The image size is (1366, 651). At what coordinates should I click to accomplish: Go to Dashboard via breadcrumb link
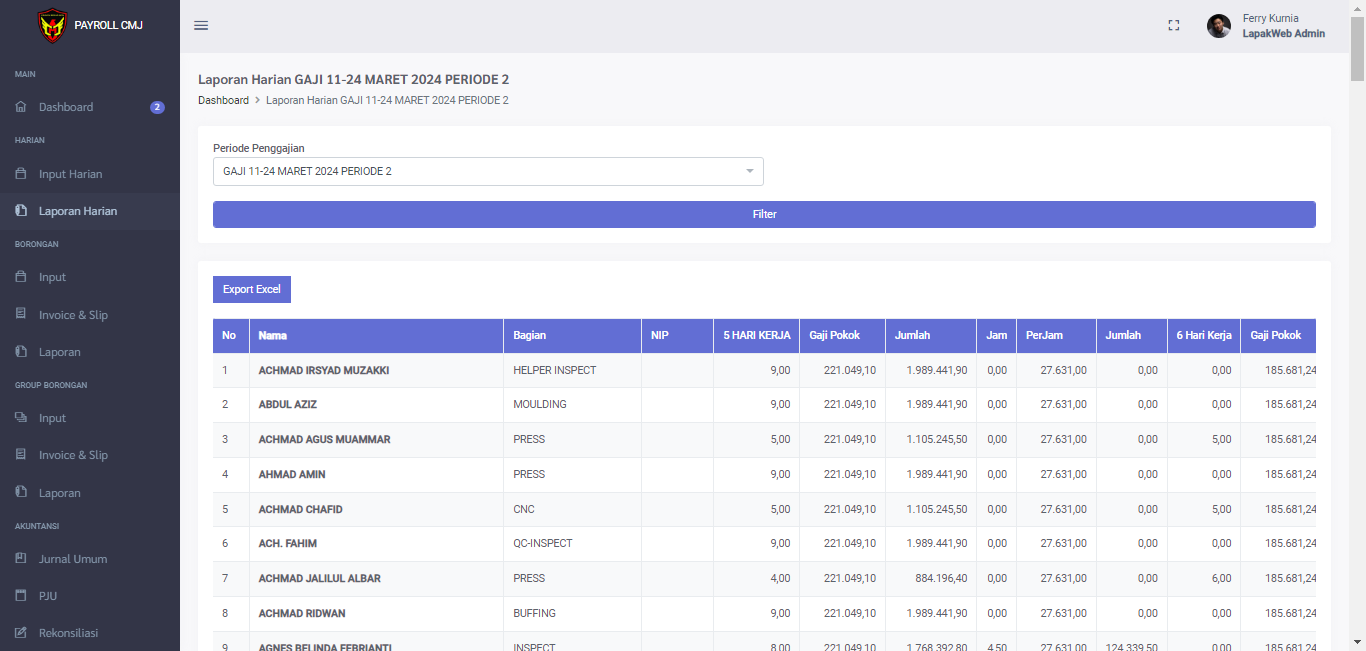point(223,100)
